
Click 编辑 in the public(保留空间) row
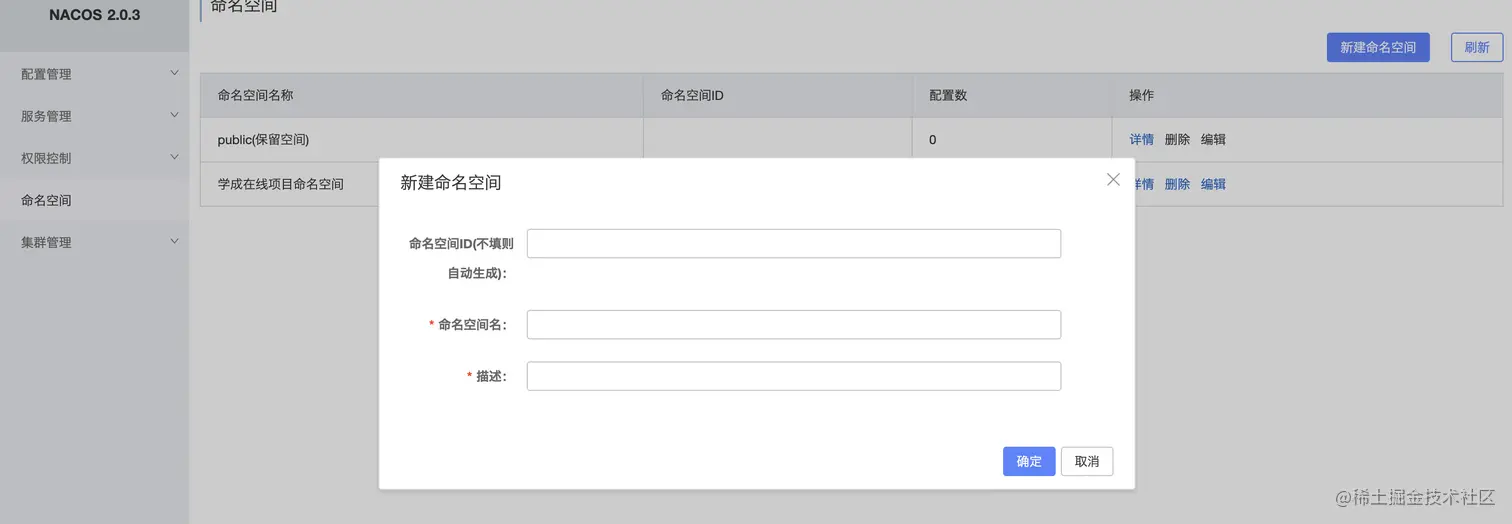1213,140
